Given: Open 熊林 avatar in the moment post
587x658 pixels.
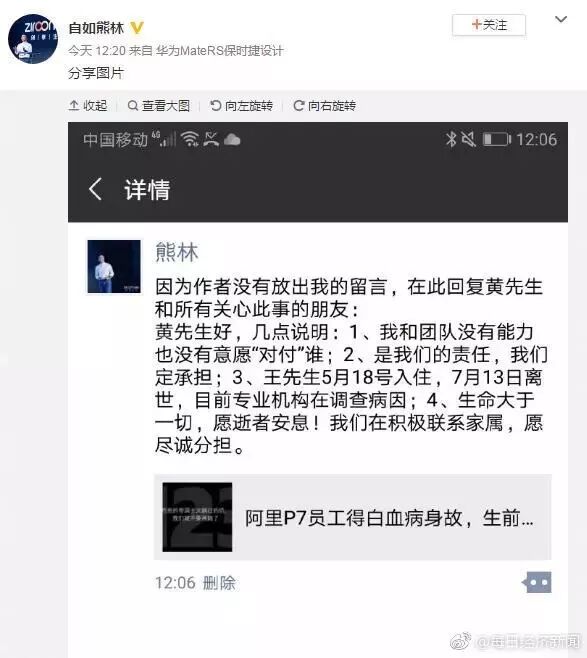Looking at the screenshot, I should click(x=114, y=266).
